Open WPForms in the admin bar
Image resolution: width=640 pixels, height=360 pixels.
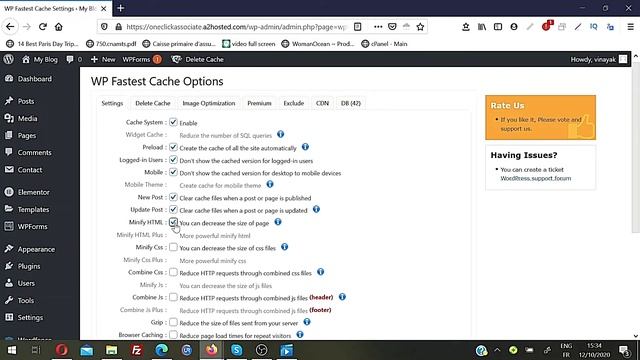(x=142, y=60)
